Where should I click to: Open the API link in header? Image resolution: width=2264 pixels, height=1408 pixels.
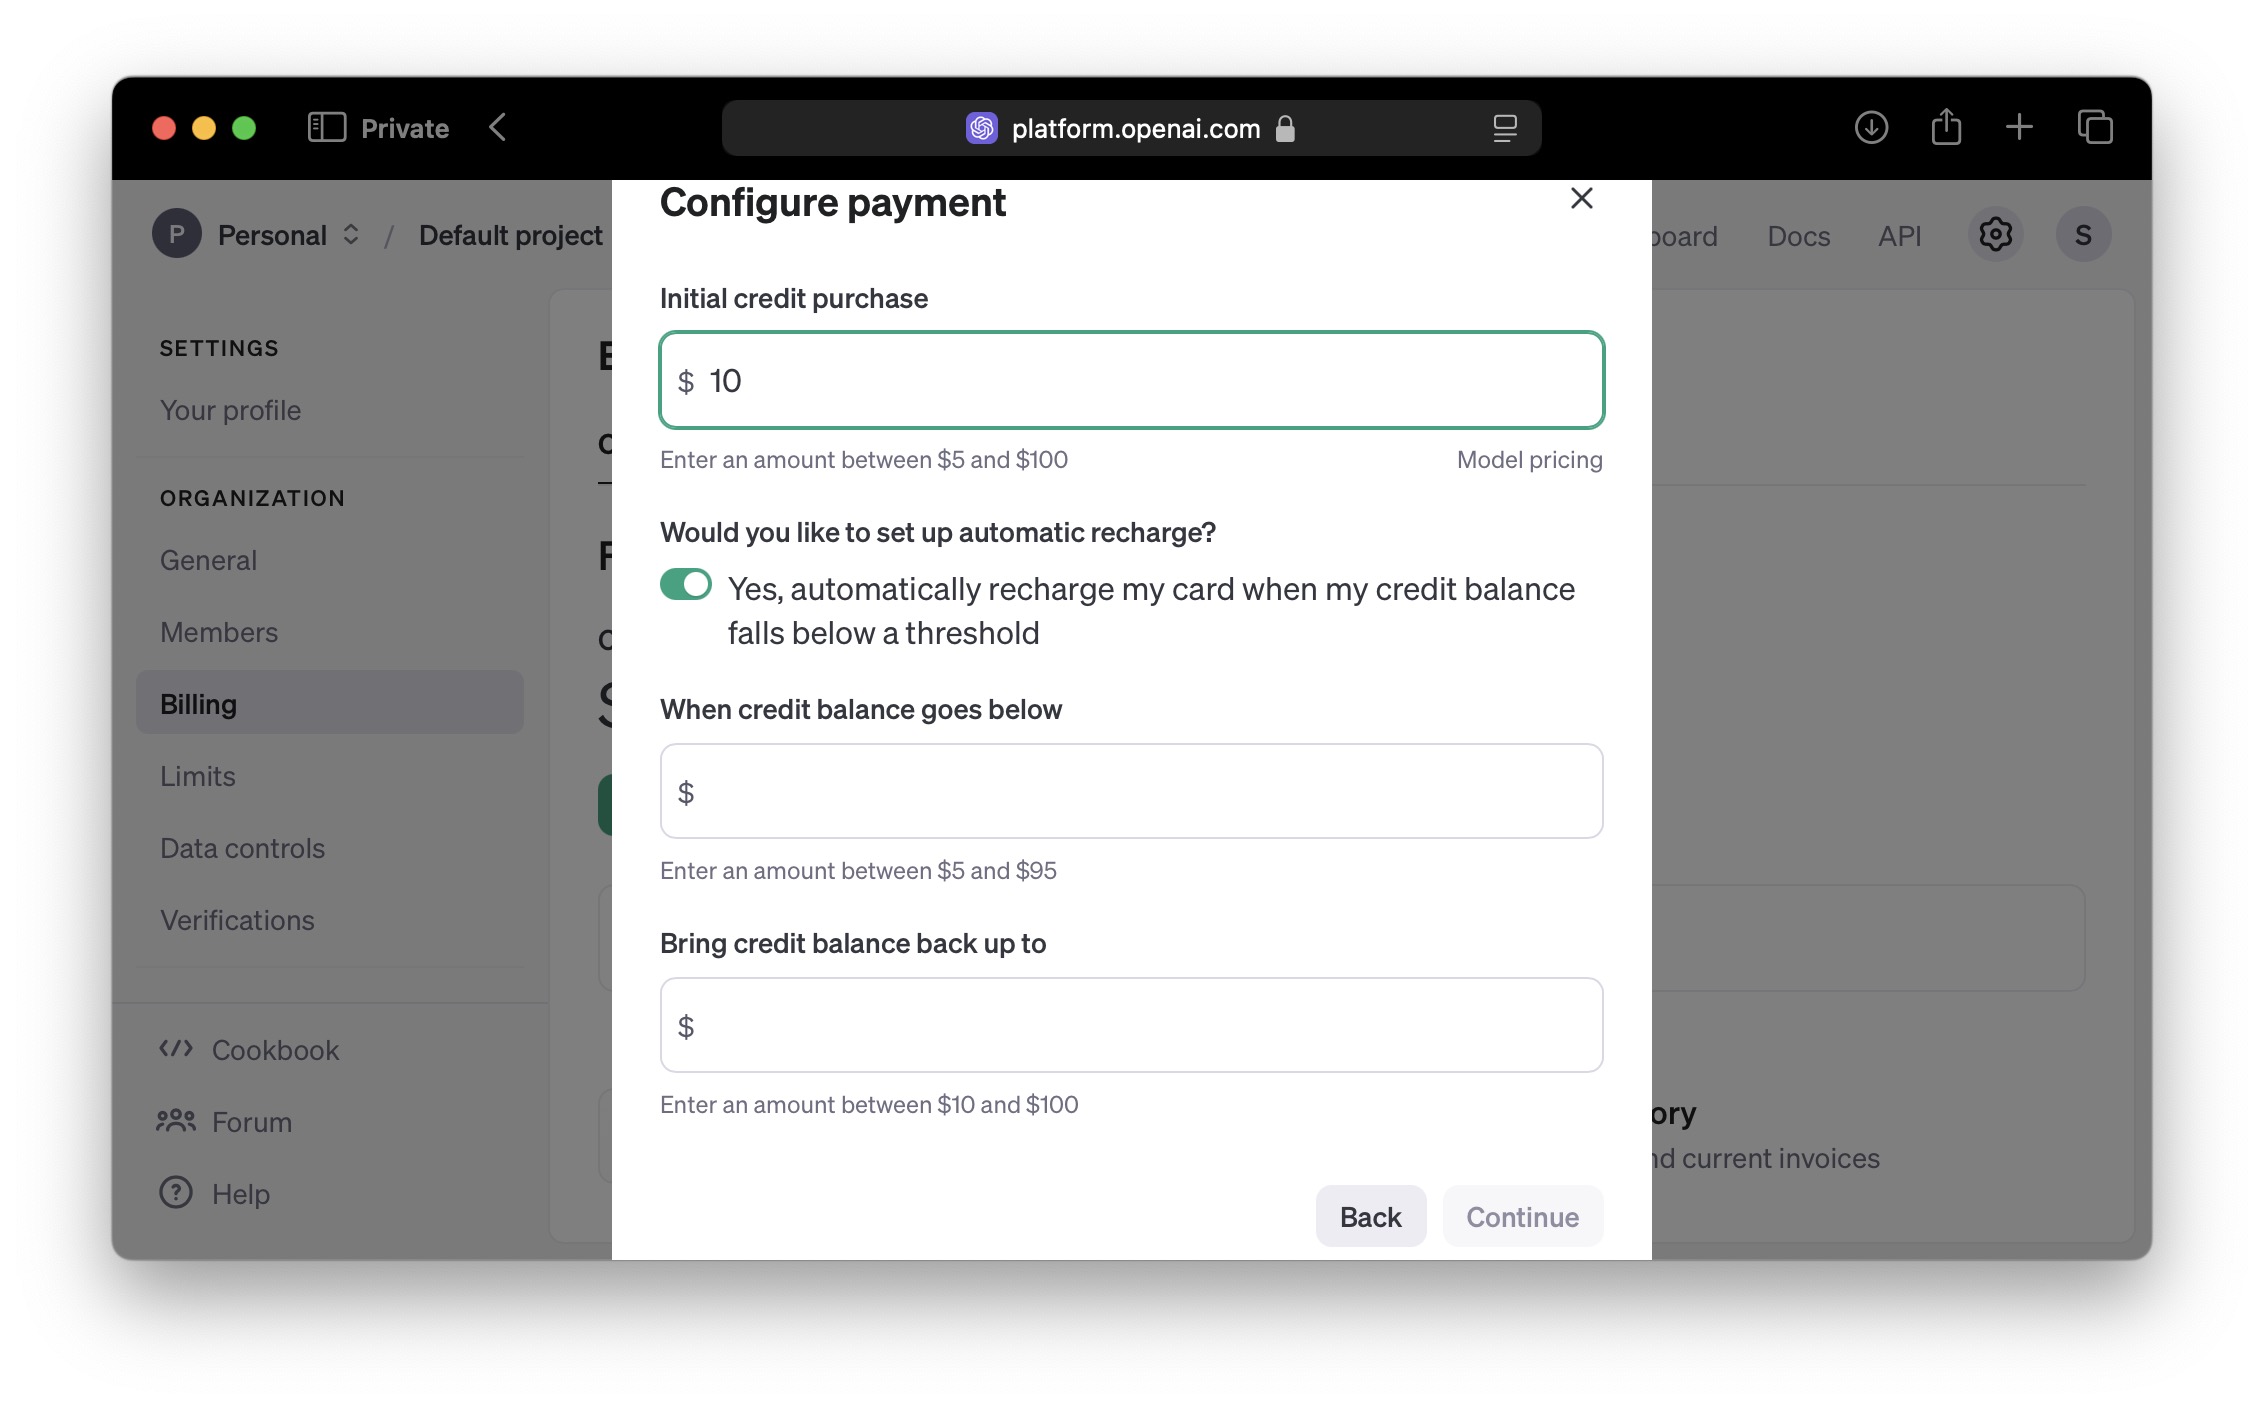(1900, 236)
